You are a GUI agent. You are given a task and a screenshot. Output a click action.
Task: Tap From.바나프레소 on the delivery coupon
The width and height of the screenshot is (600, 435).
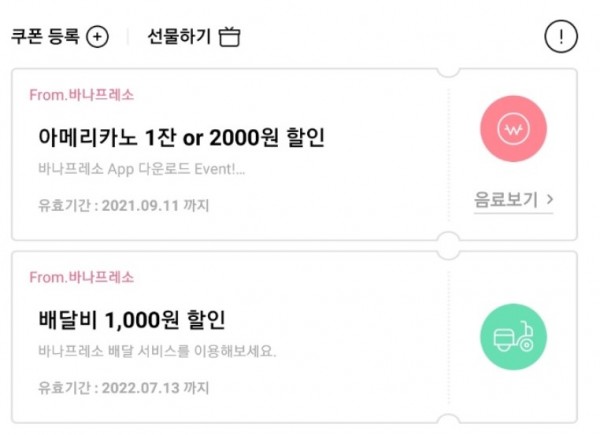tap(82, 277)
